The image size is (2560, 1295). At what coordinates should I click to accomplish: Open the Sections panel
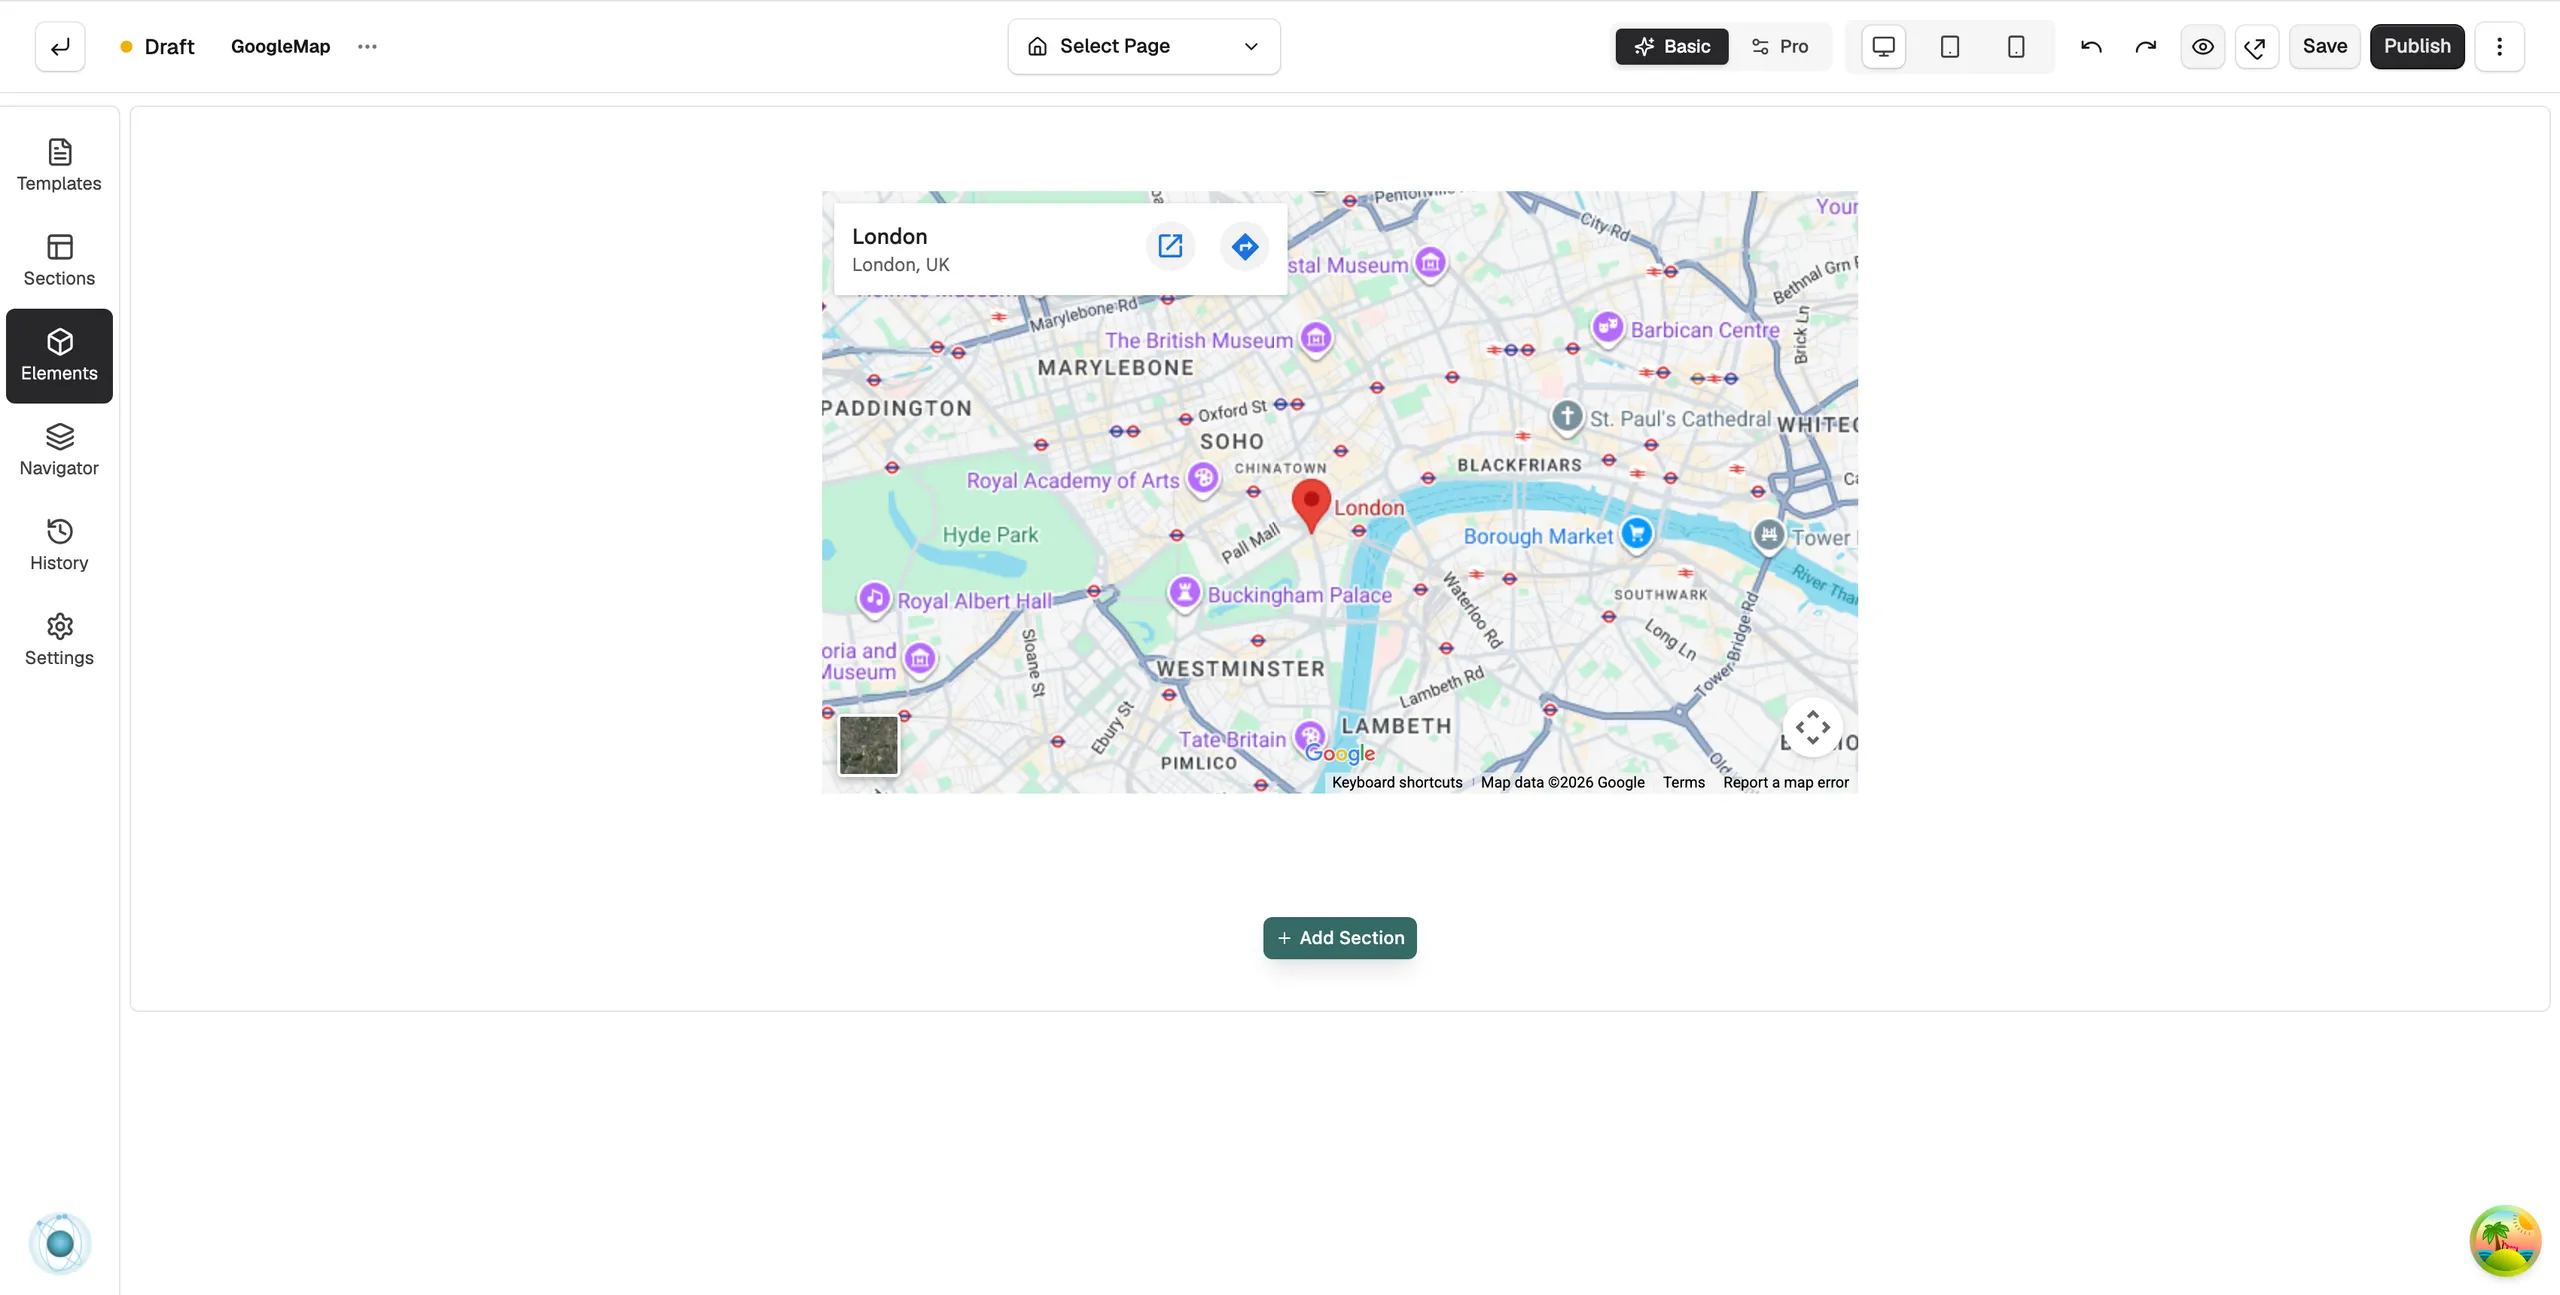[59, 261]
